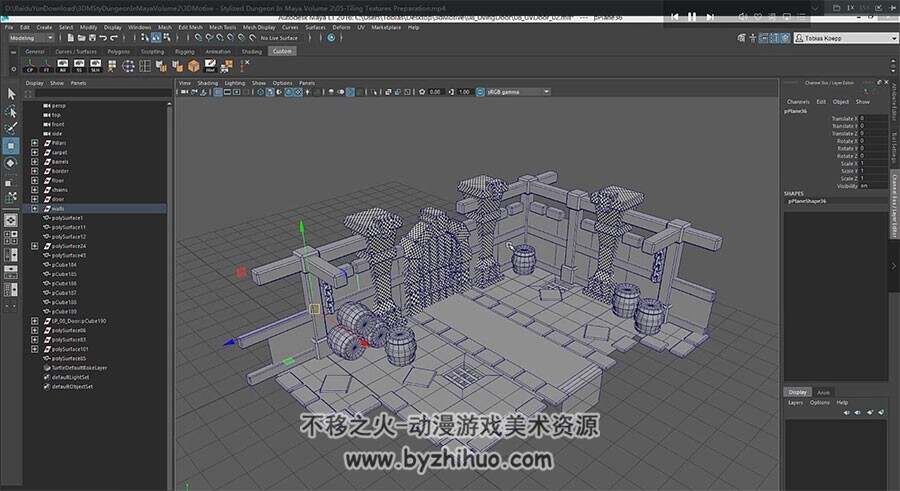Switch to Rigging shelf tab
The height and width of the screenshot is (491, 900).
coord(185,52)
